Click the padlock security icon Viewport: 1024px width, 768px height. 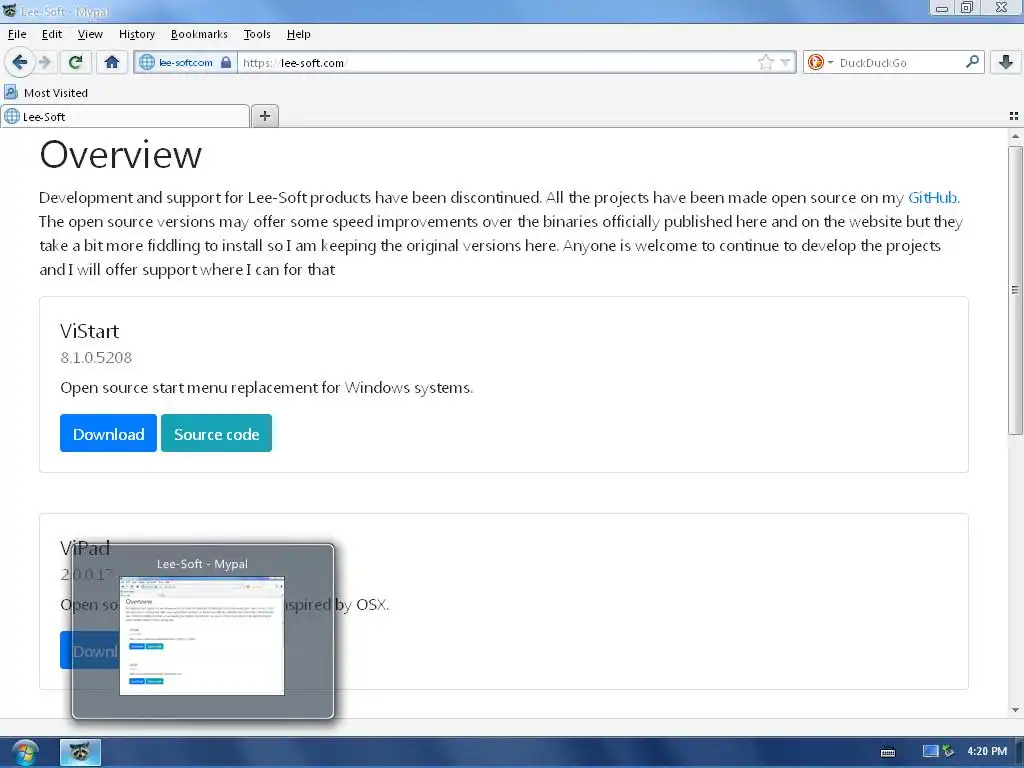pyautogui.click(x=226, y=62)
